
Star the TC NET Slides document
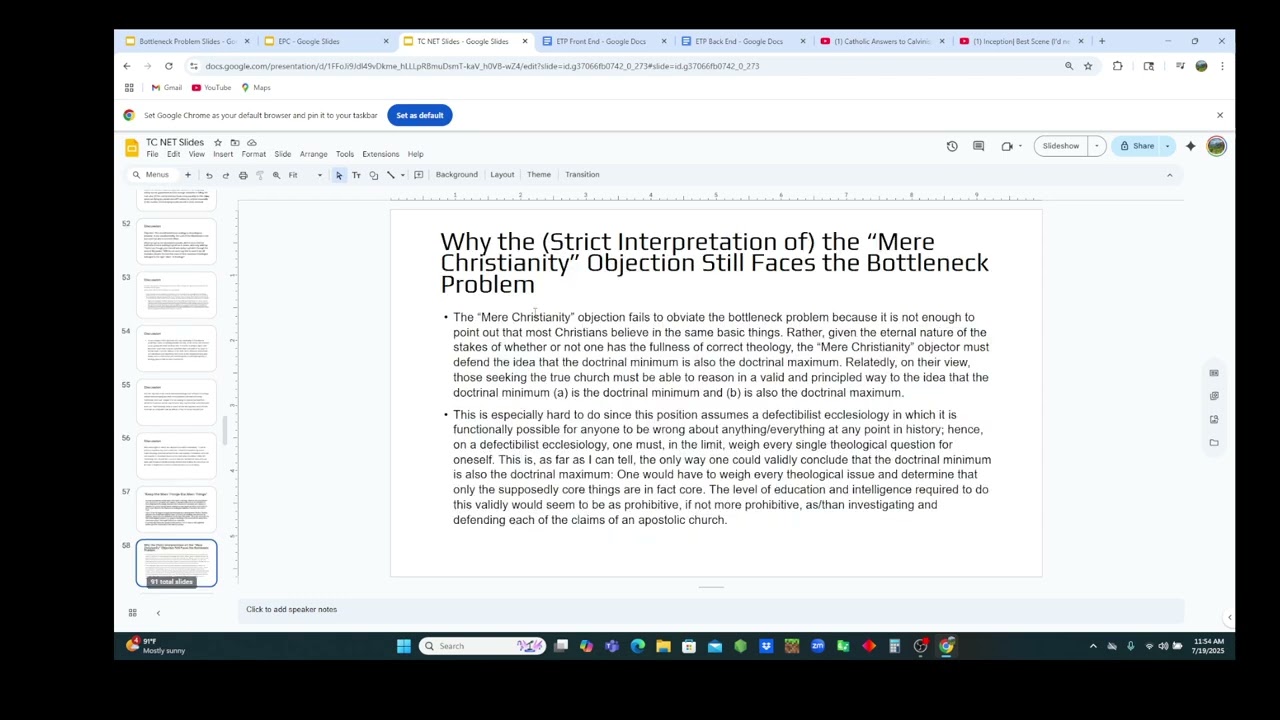217,143
